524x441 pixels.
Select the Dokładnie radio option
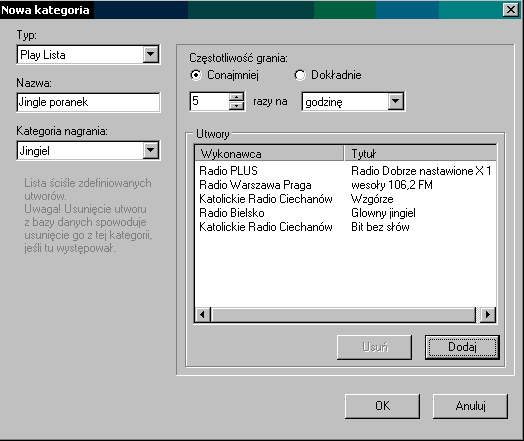click(x=300, y=75)
